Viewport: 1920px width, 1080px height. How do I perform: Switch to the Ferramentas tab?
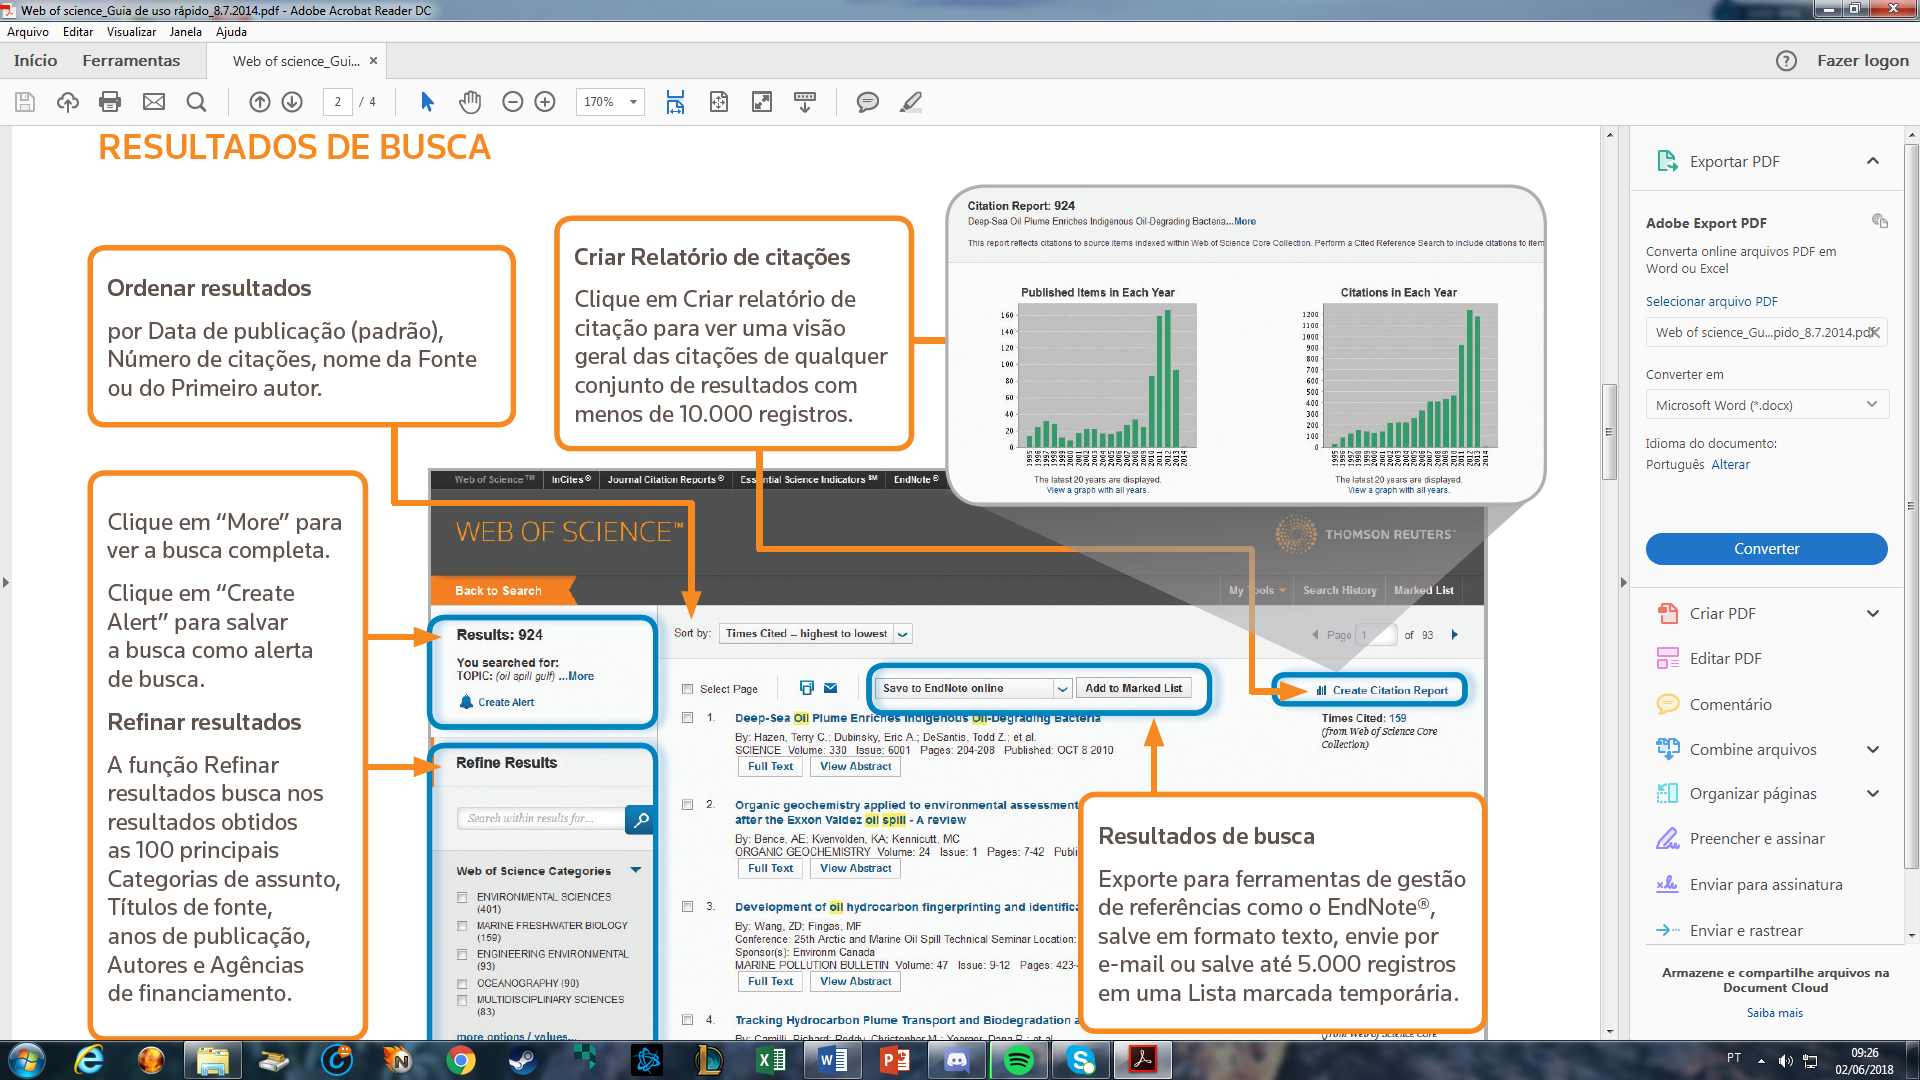[x=131, y=61]
